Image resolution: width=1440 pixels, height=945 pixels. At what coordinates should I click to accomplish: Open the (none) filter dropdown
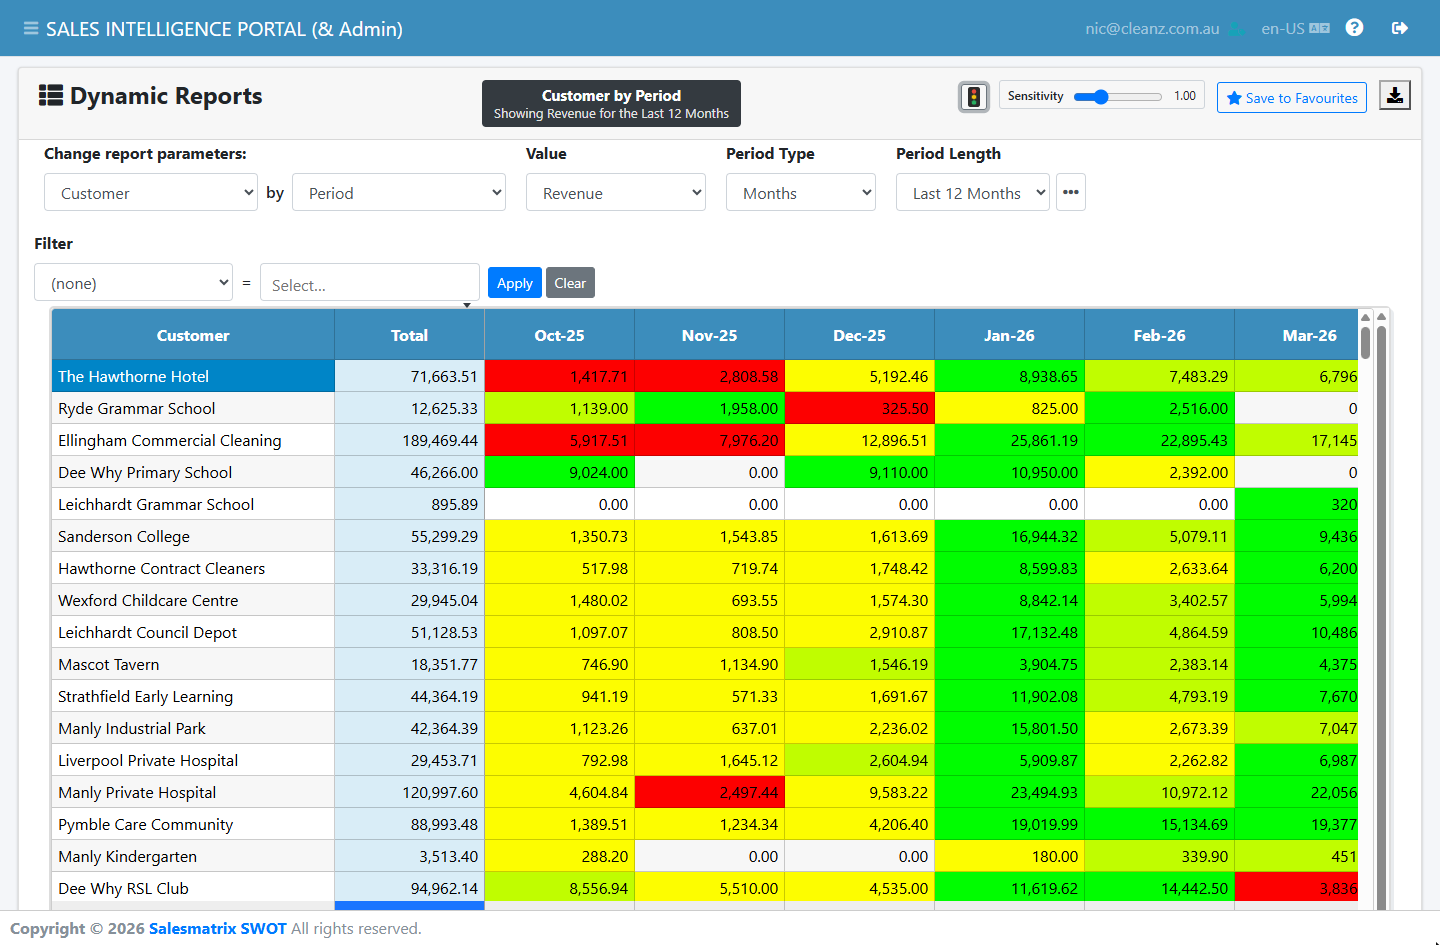click(134, 282)
